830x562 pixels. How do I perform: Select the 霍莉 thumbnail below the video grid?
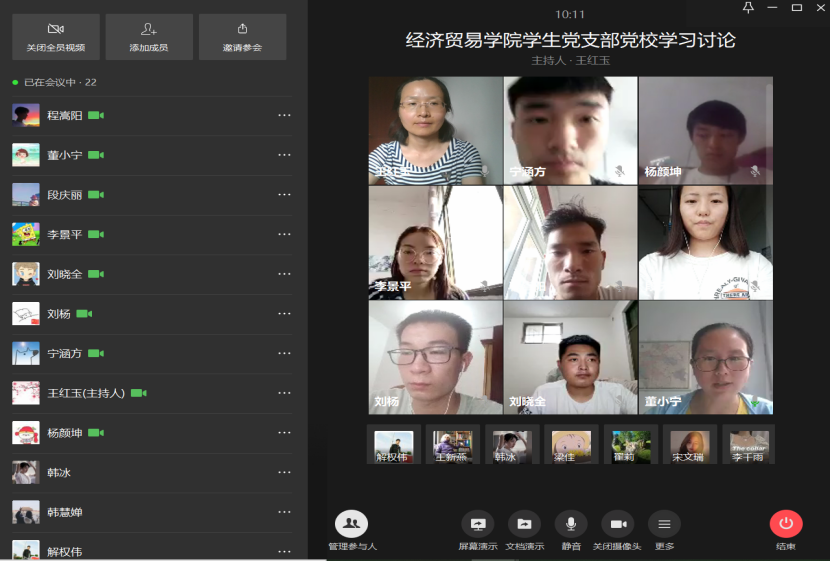[x=630, y=447]
